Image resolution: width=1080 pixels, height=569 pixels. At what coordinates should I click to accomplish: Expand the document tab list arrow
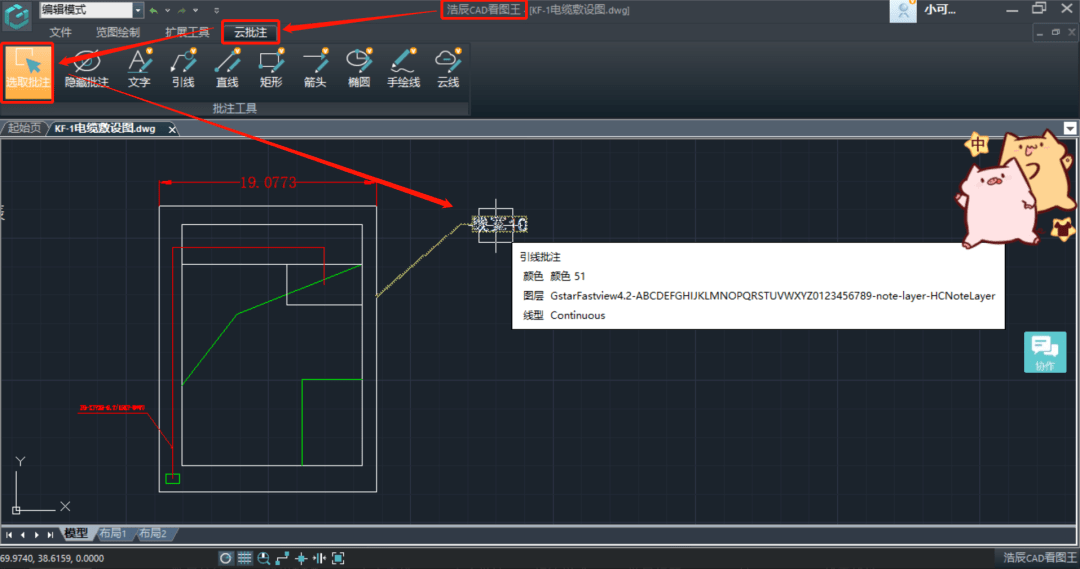pyautogui.click(x=1070, y=128)
